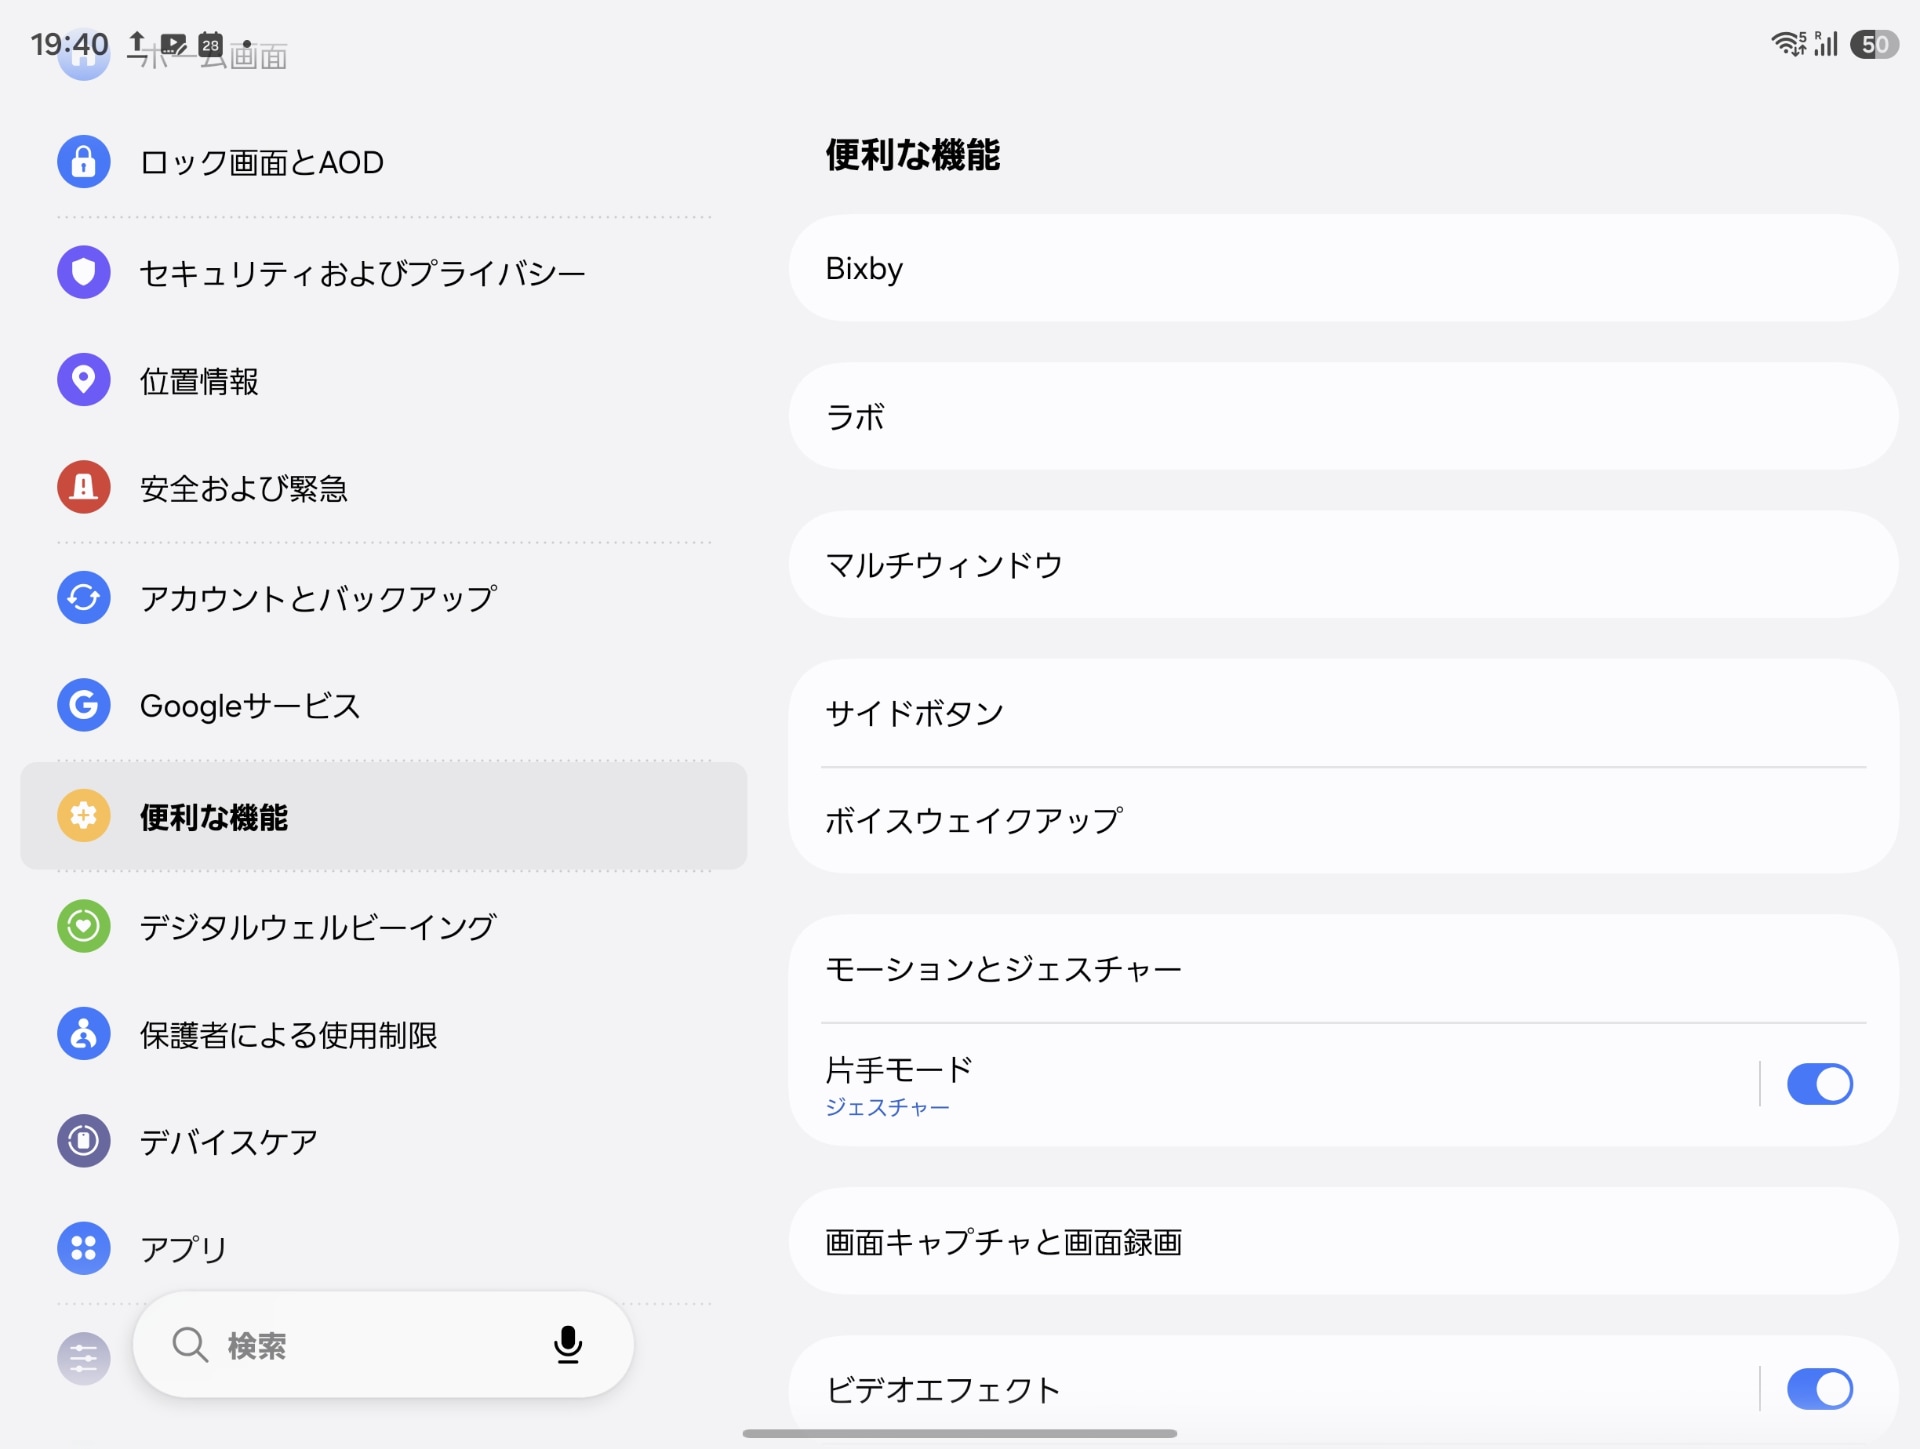
Task: Tap the parental controls icon for 保護者による使用制限
Action: [84, 1034]
